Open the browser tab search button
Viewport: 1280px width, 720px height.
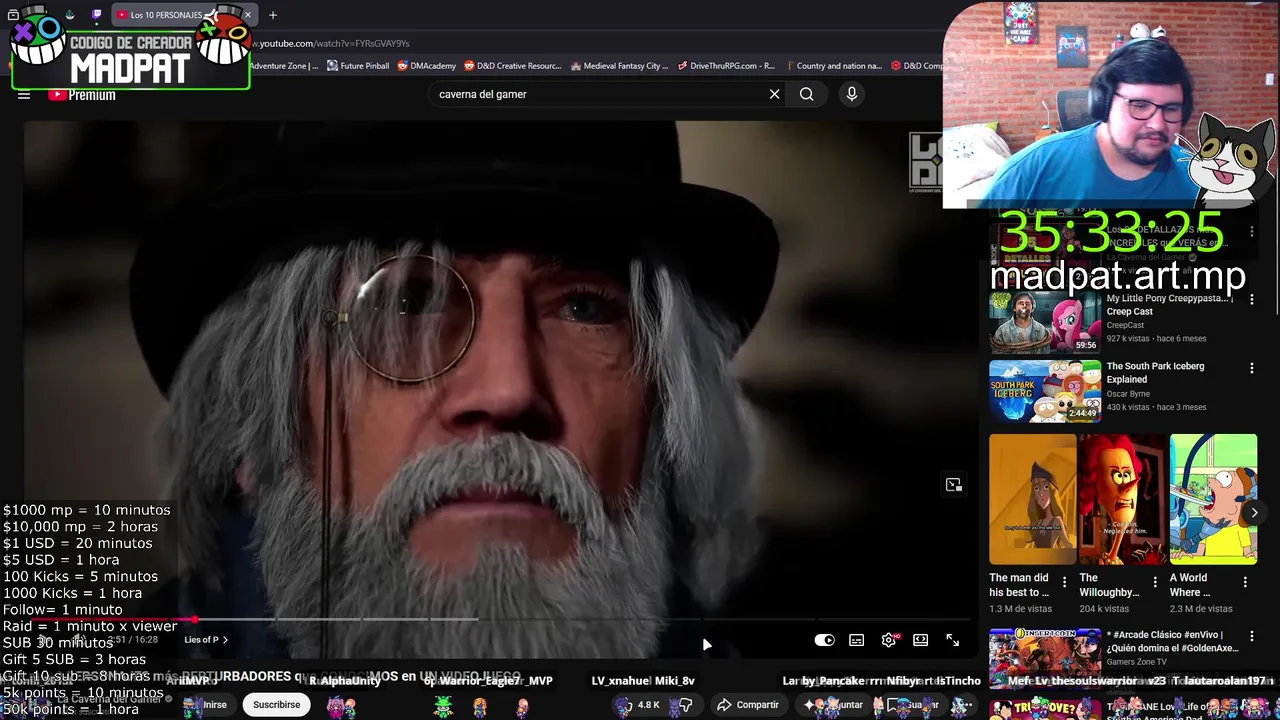(x=13, y=15)
